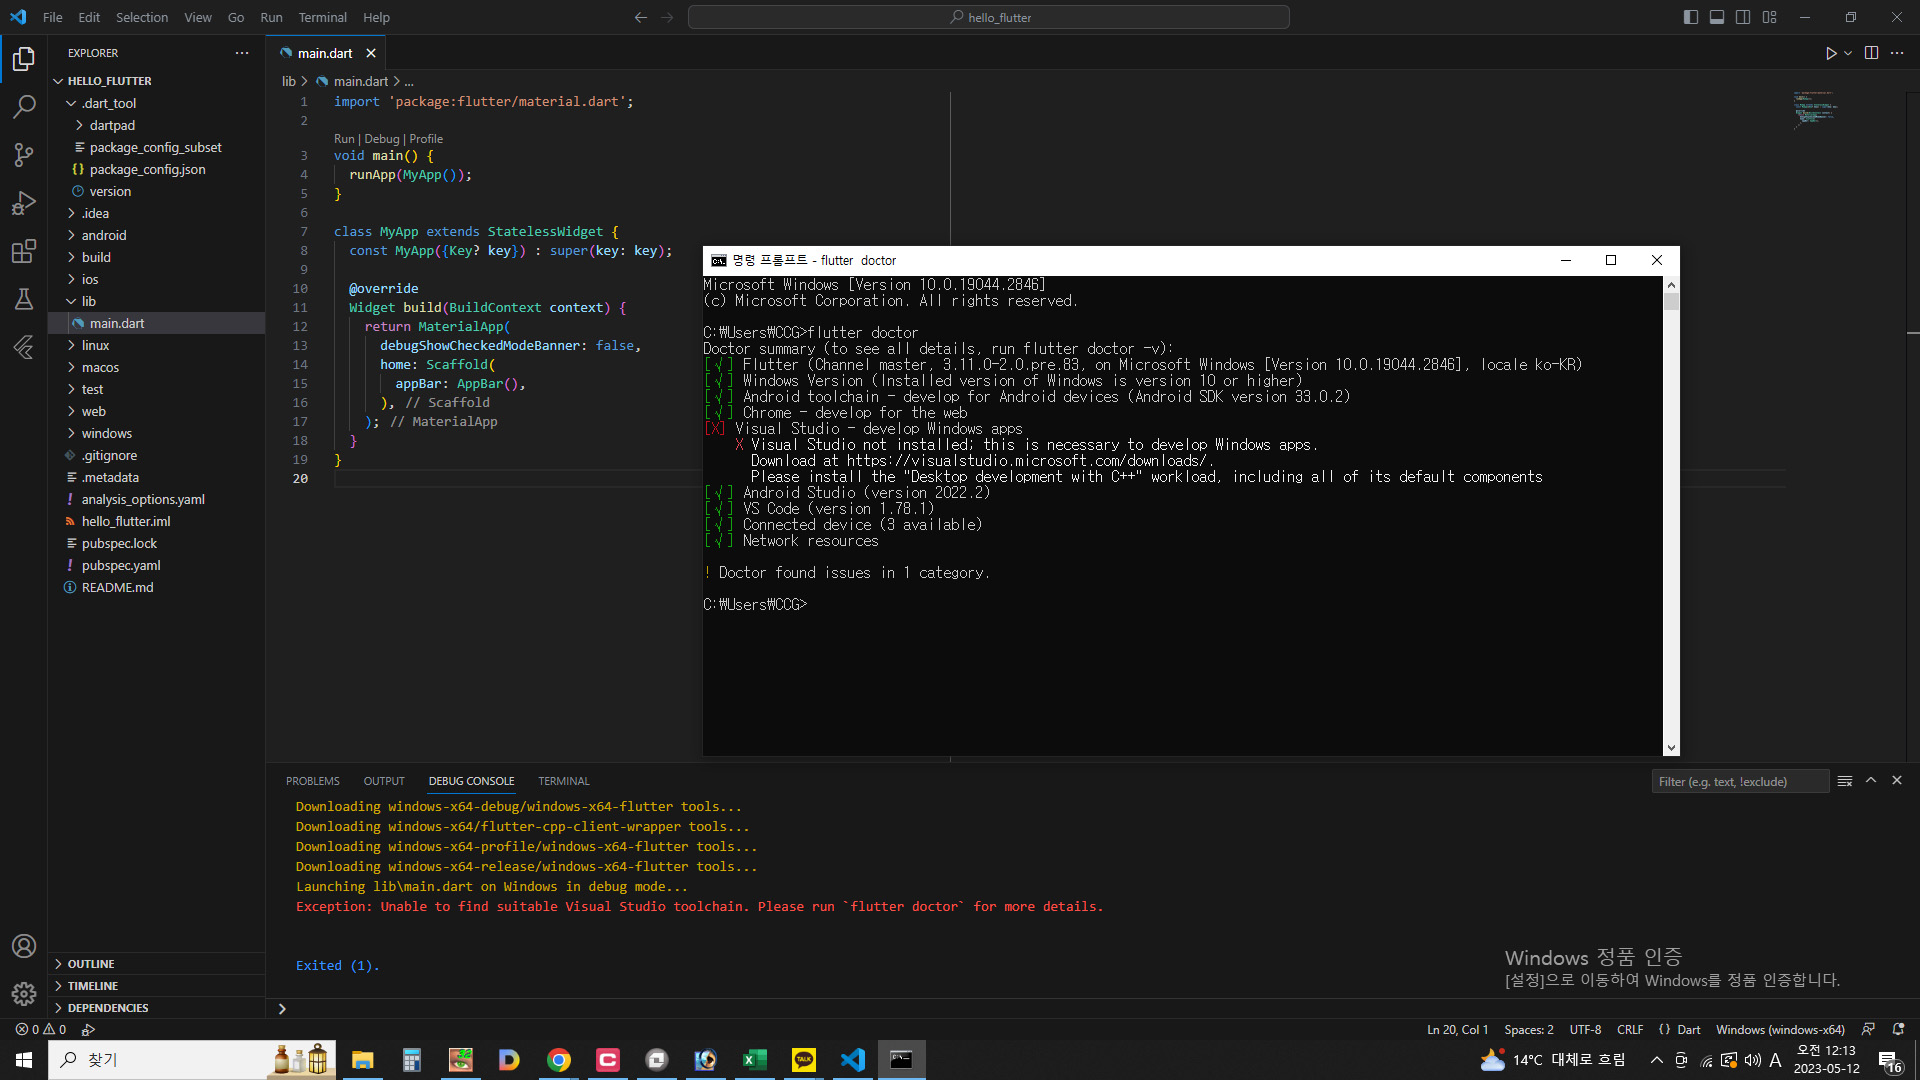Screen dimensions: 1920x1080
Task: Open the Windows Start menu
Action: click(x=24, y=1060)
